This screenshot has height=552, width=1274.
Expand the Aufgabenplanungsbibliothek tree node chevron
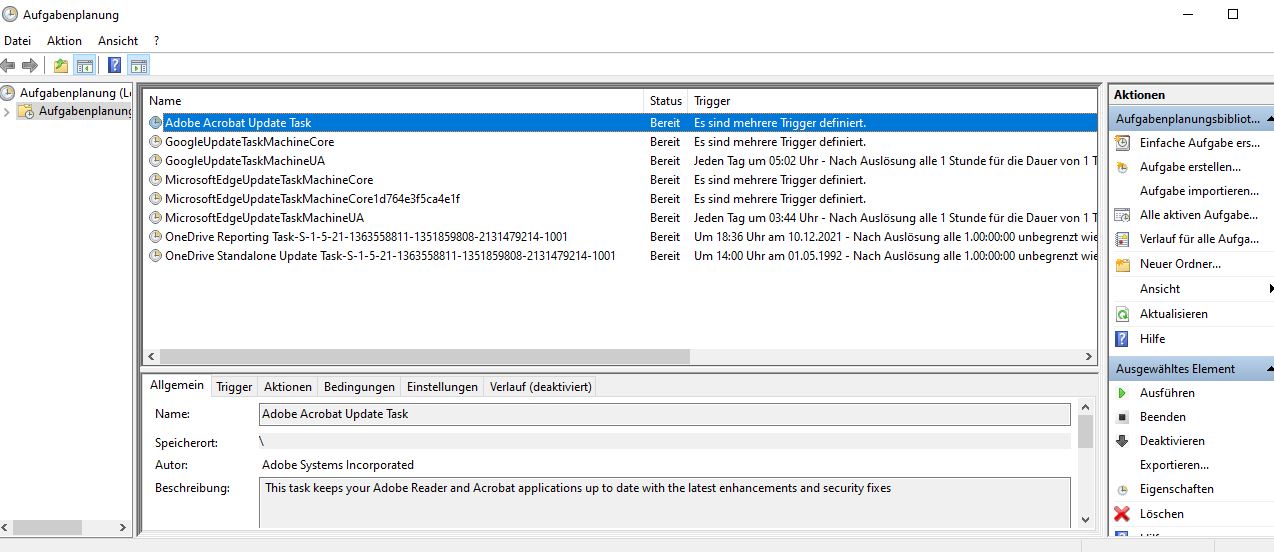pos(8,111)
